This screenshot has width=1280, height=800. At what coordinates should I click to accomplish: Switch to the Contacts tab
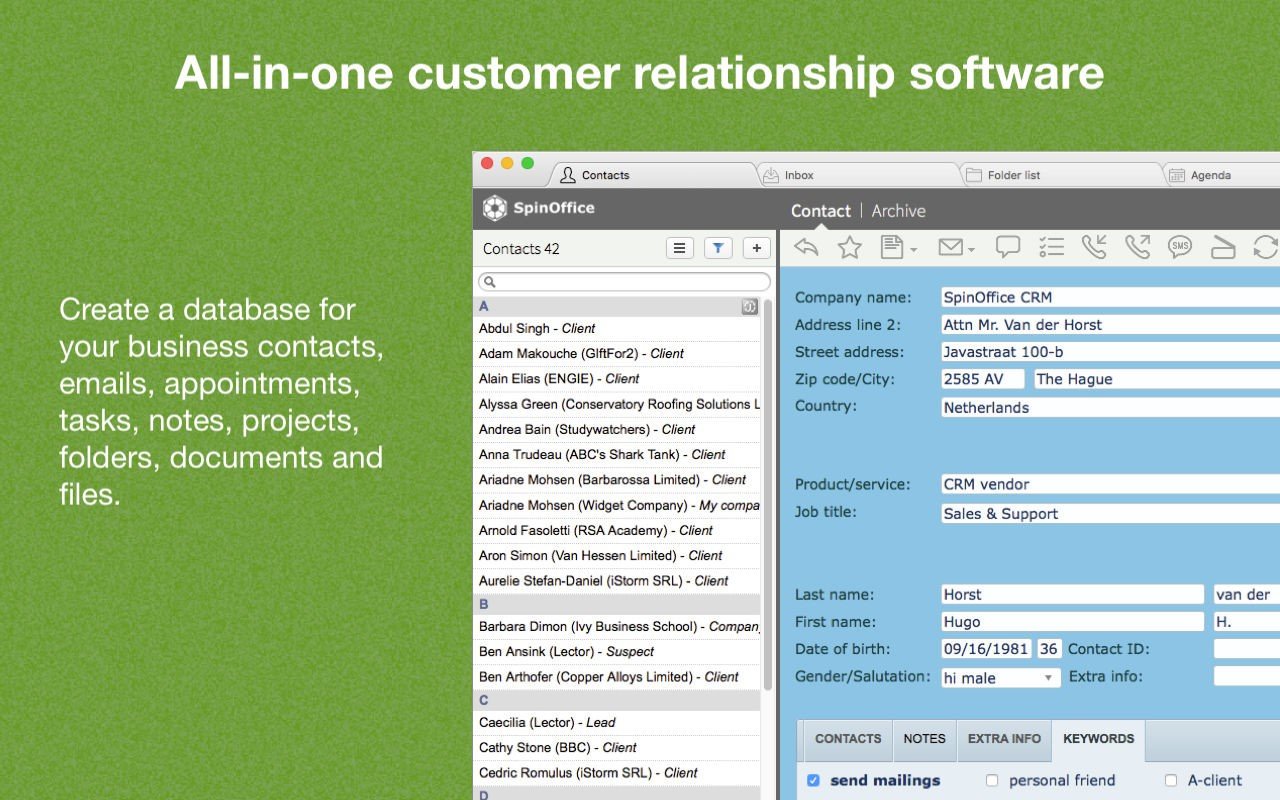[654, 175]
